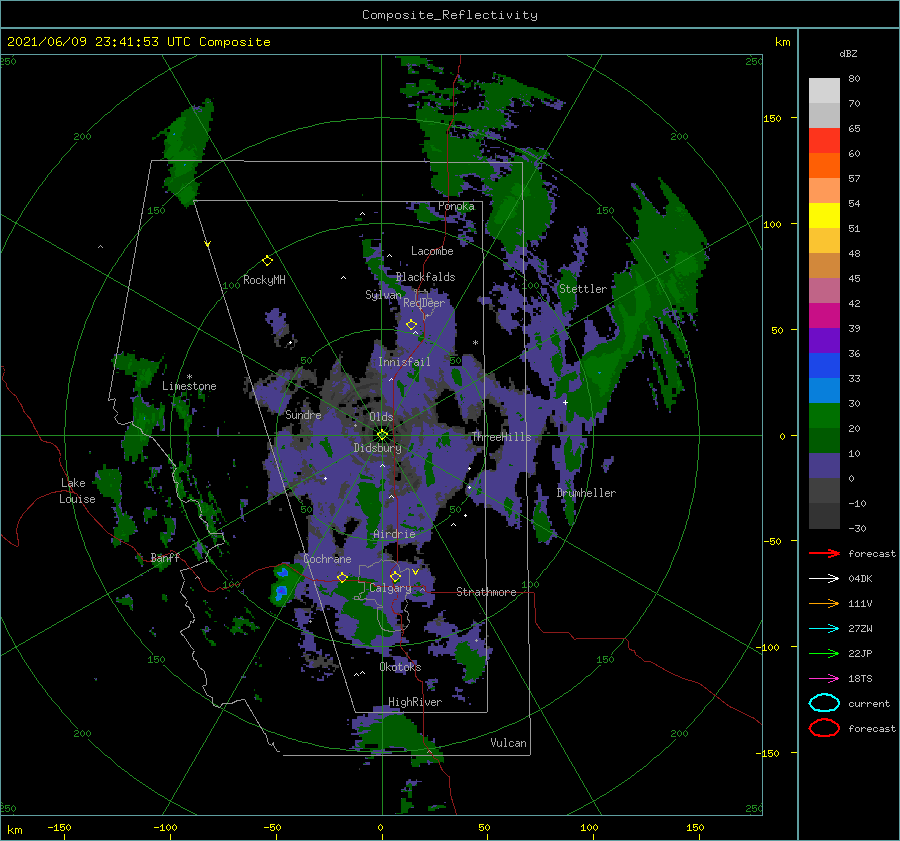Click the yellow diamond marker near RockyMH
This screenshot has width=900, height=841.
coord(267,261)
